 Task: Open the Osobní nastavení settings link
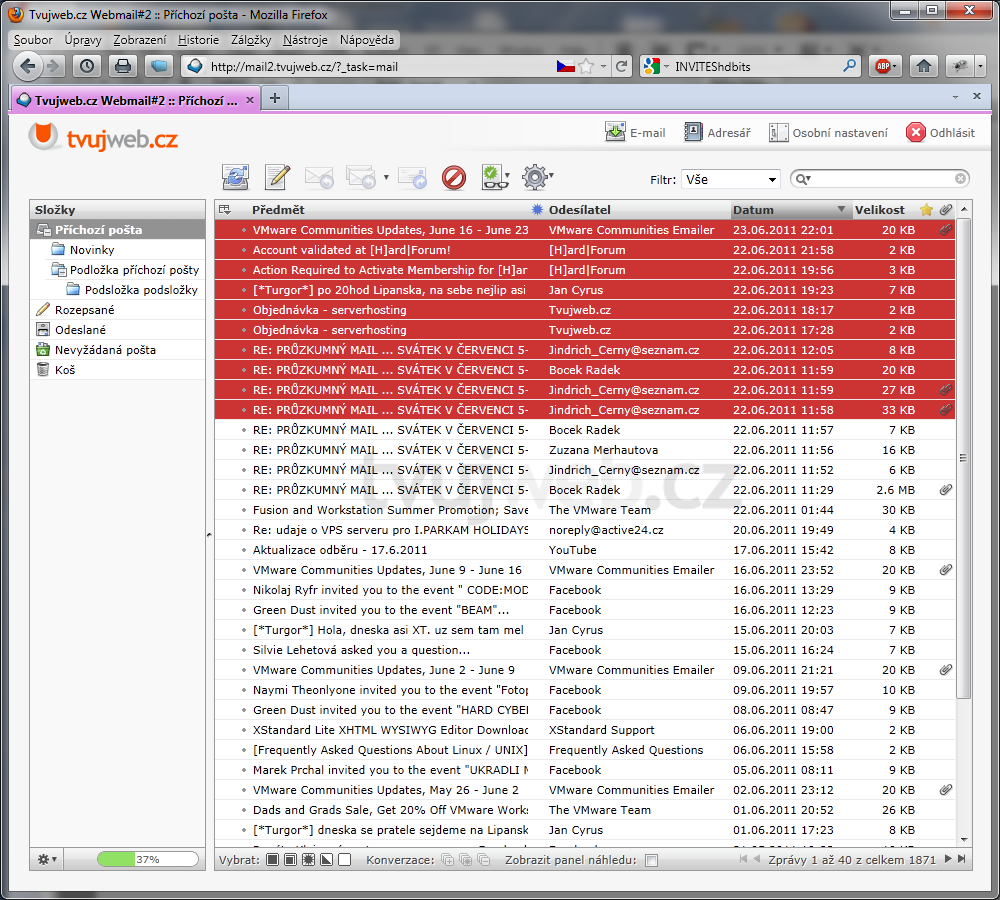[x=828, y=133]
